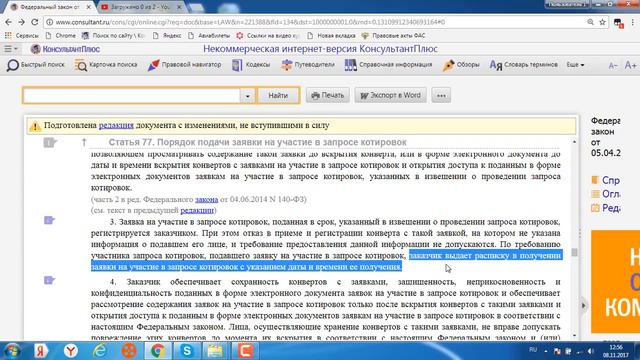Expand the search field history dropdown
Image resolution: width=640 pixels, height=360 pixels.
click(247, 96)
